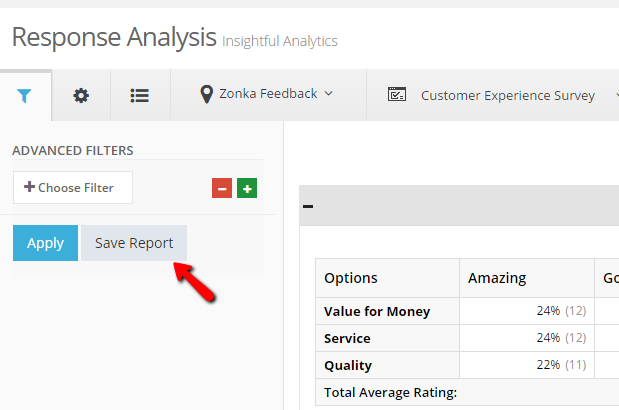Click the Response Analysis heading
Screen dimensions: 619x410
[x=114, y=37]
